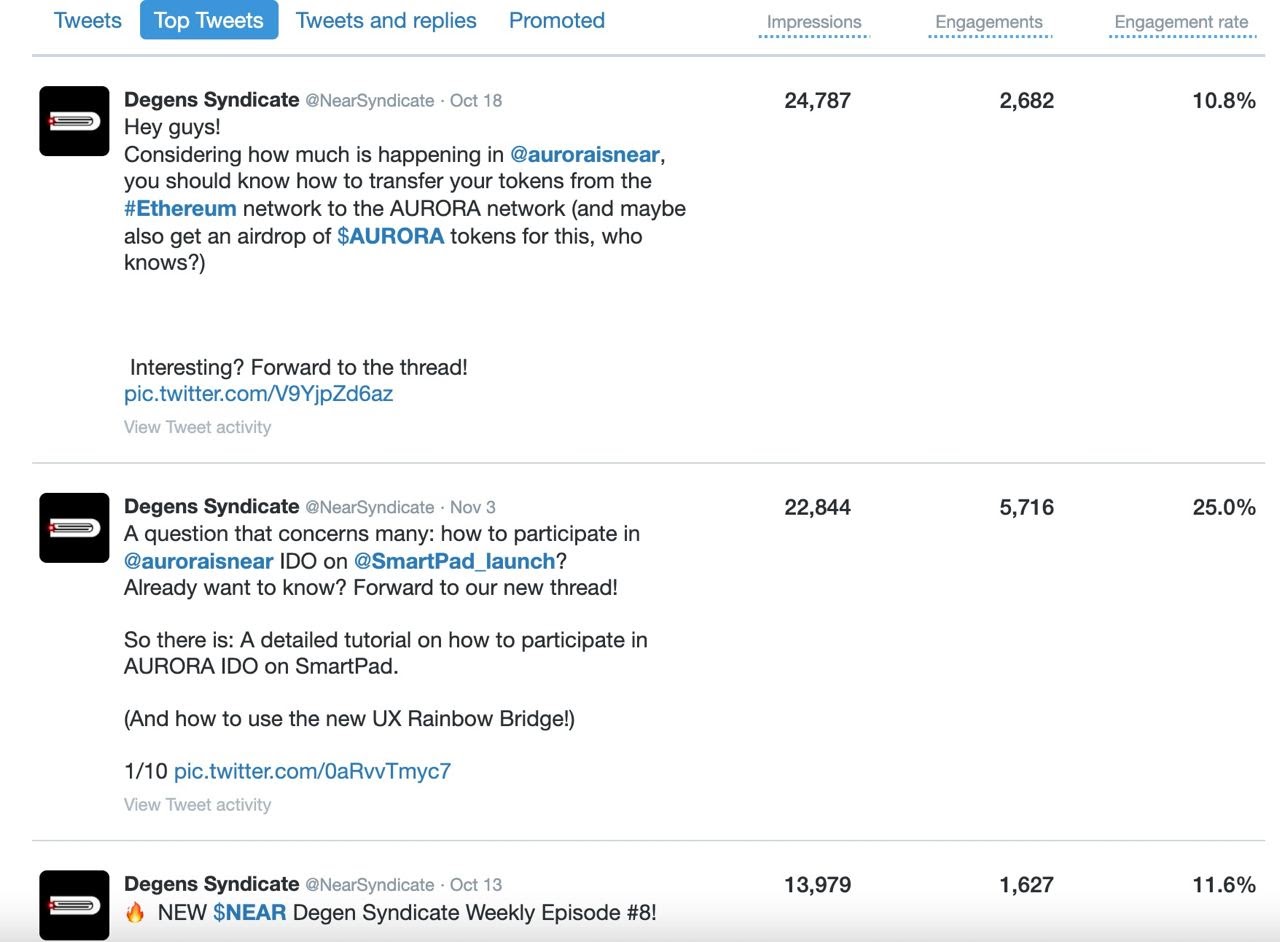View Tweet activity for Nov 3 tweet
Image resolution: width=1280 pixels, height=942 pixels.
click(x=197, y=805)
